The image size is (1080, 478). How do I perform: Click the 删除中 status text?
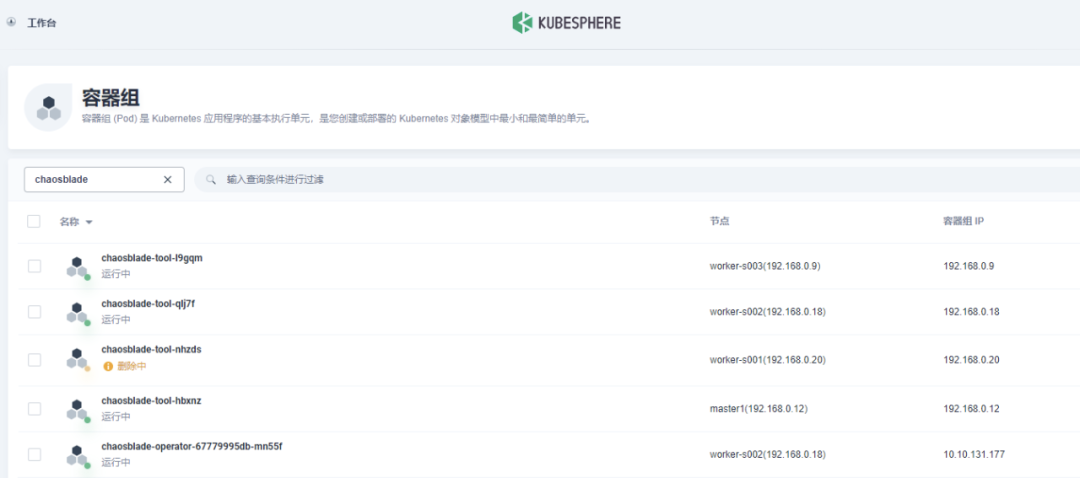coord(132,366)
